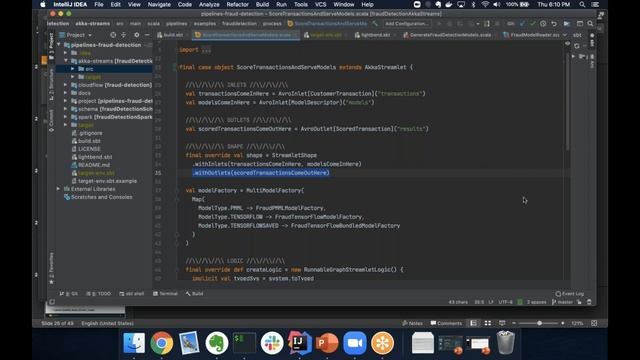Expand the akka-streams module node
Image resolution: width=640 pixels, height=360 pixels.
(66, 61)
